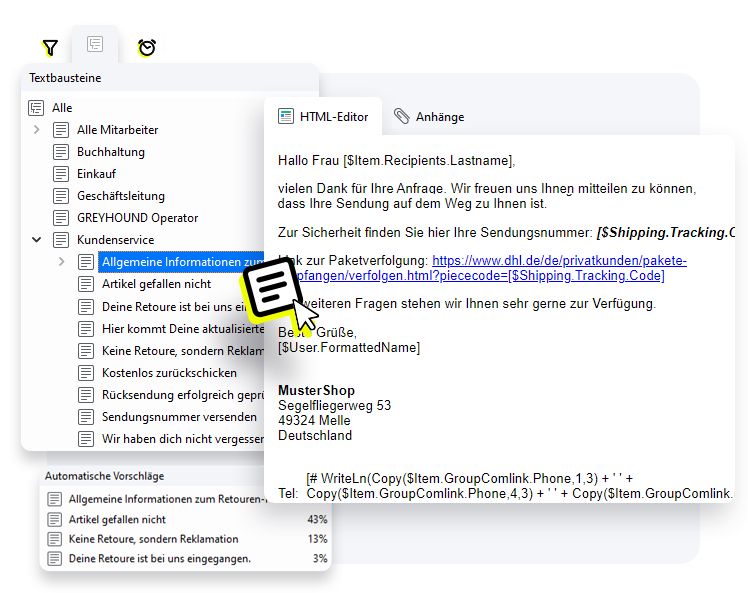The height and width of the screenshot is (593, 748).
Task: Click the icon next to Alle
Action: pos(36,108)
